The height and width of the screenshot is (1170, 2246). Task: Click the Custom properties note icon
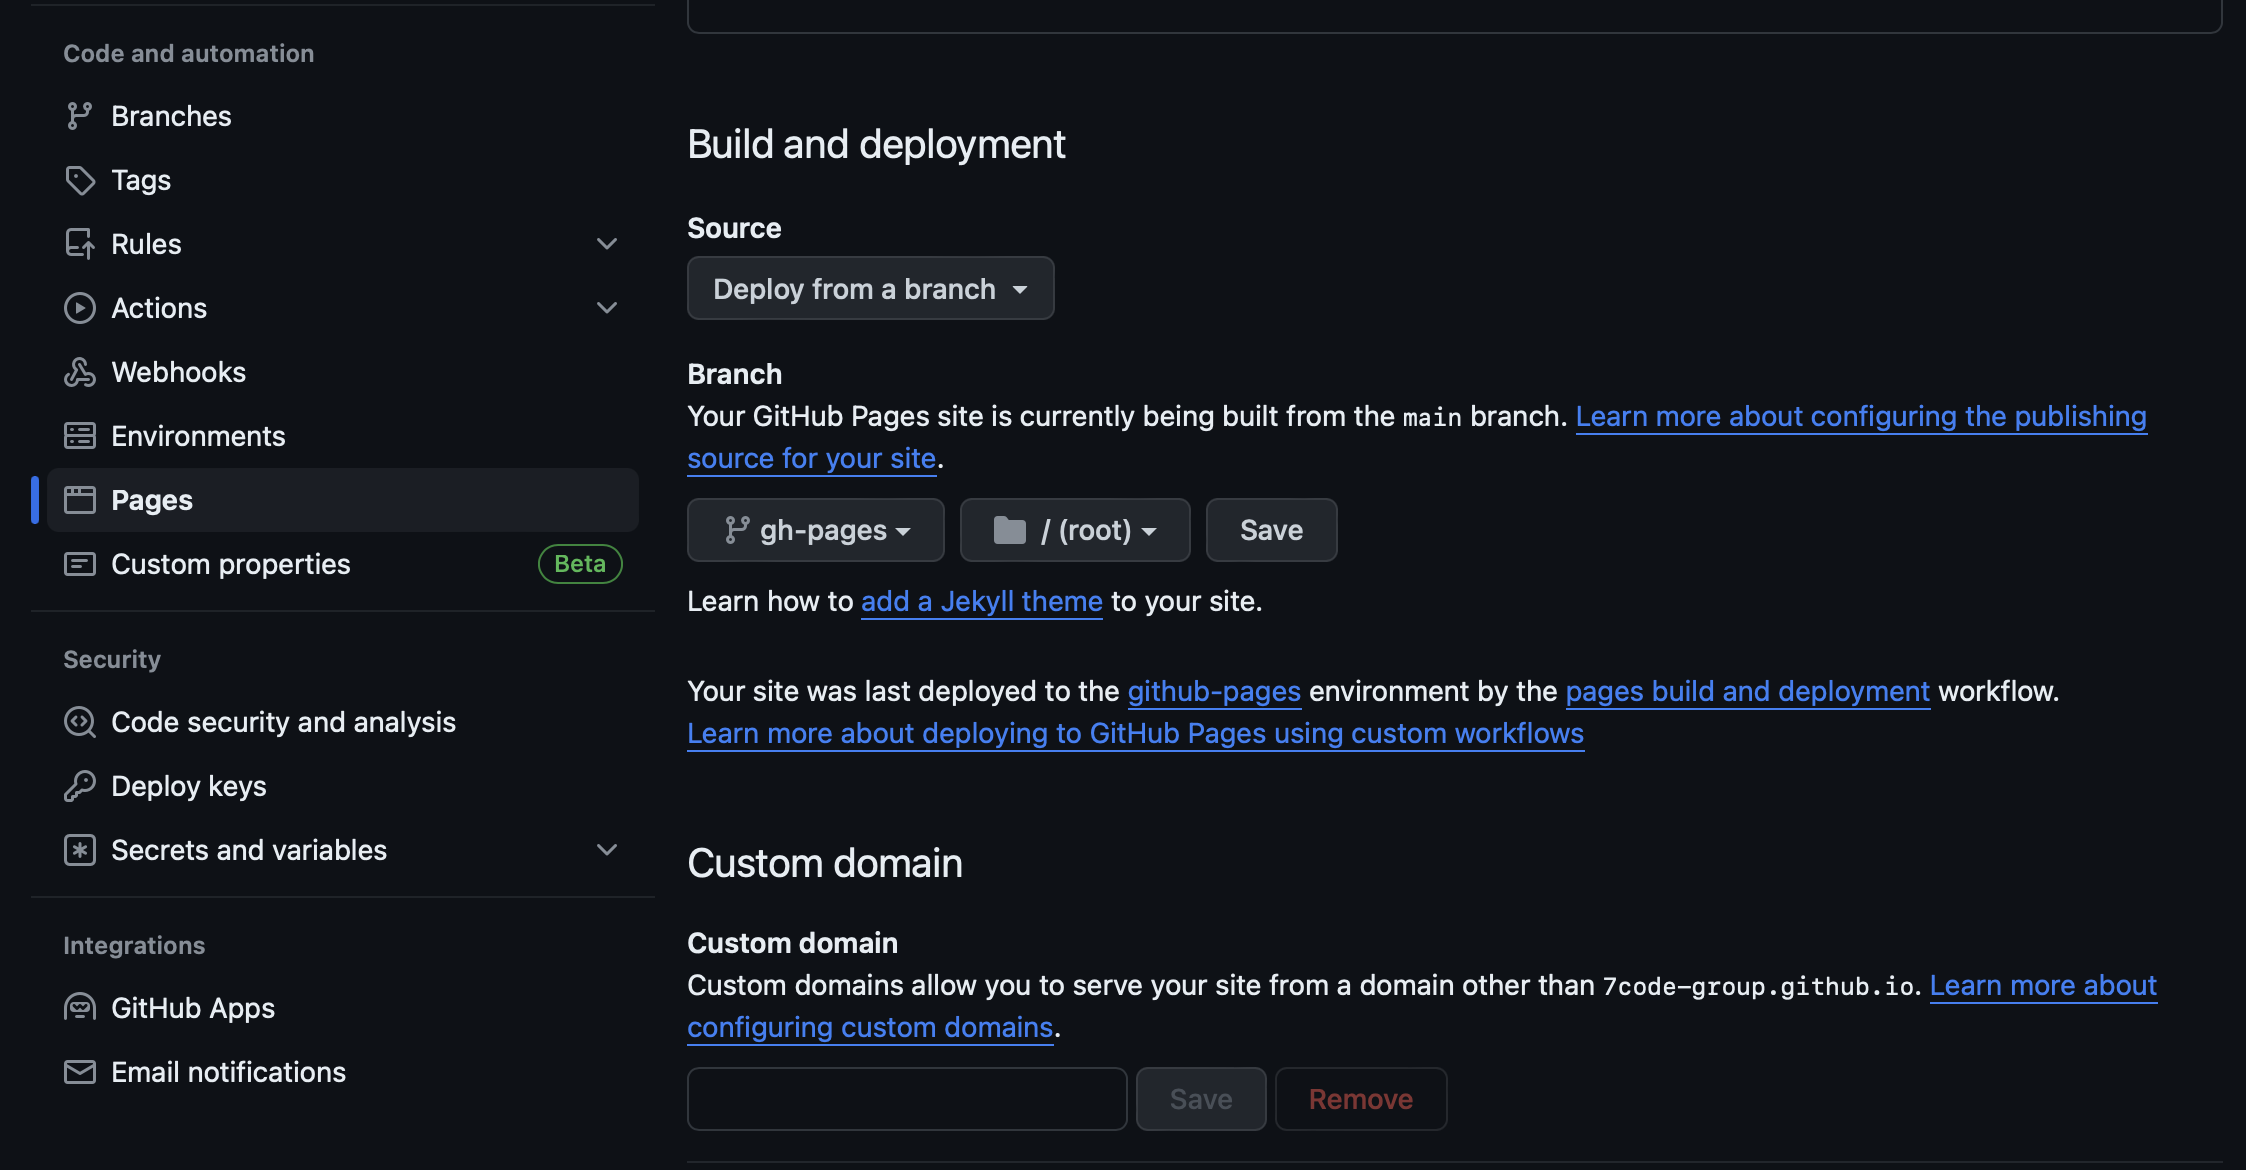[x=80, y=564]
